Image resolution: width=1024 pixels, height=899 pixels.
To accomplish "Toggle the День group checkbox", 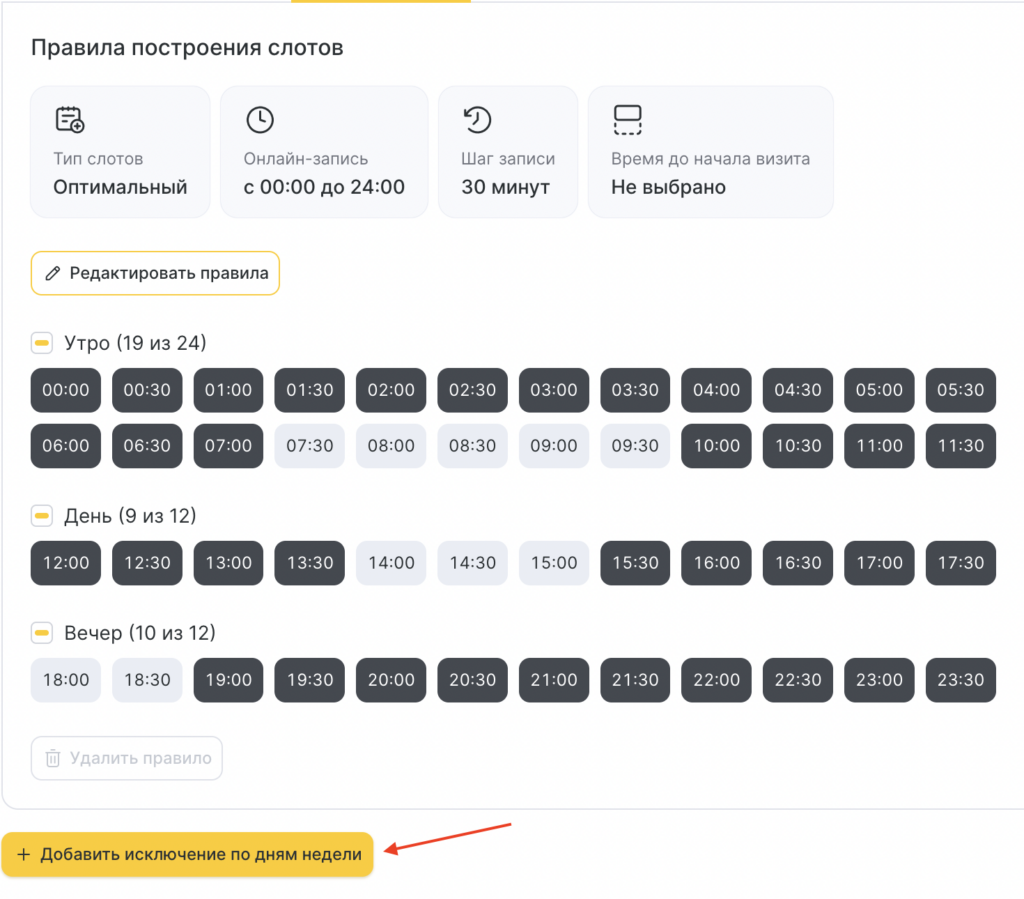I will coord(42,516).
